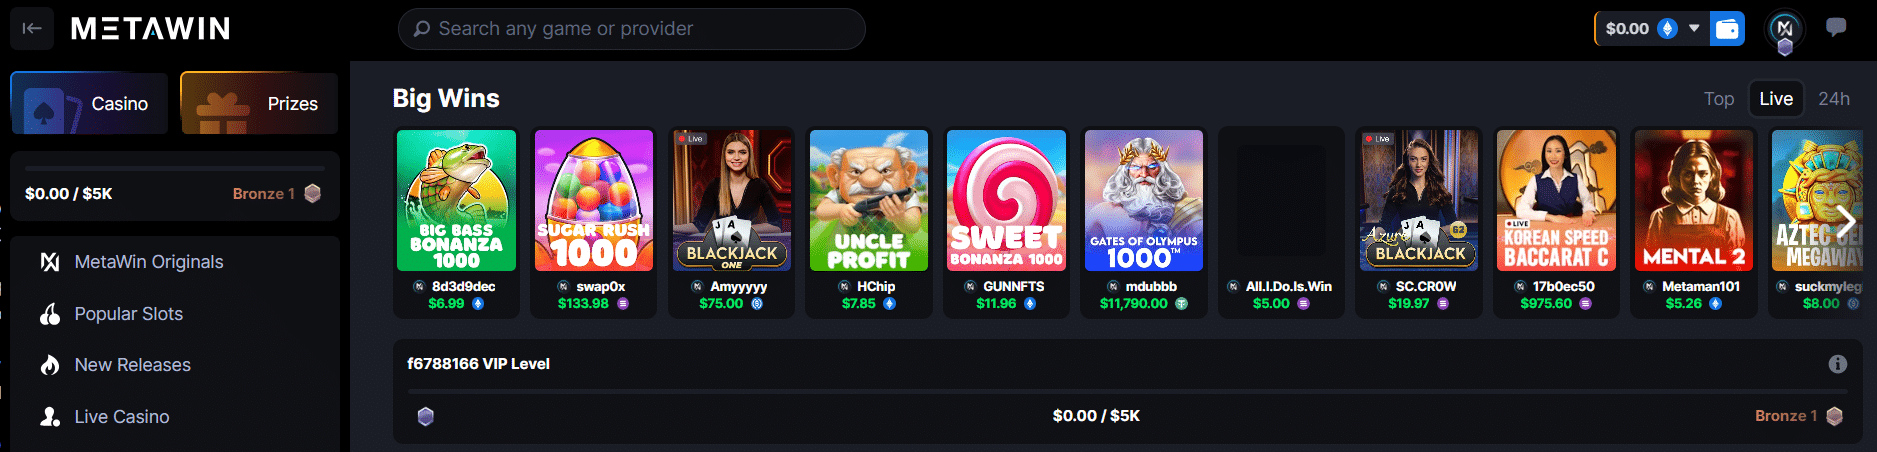Open the chat bubble icon
This screenshot has height=452, width=1877.
coord(1836,28)
